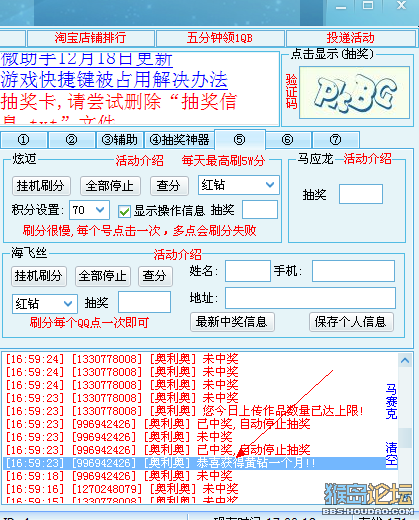Expand the 红钻 dropdown in 海飞丝 group
The image size is (419, 520).
click(45, 304)
